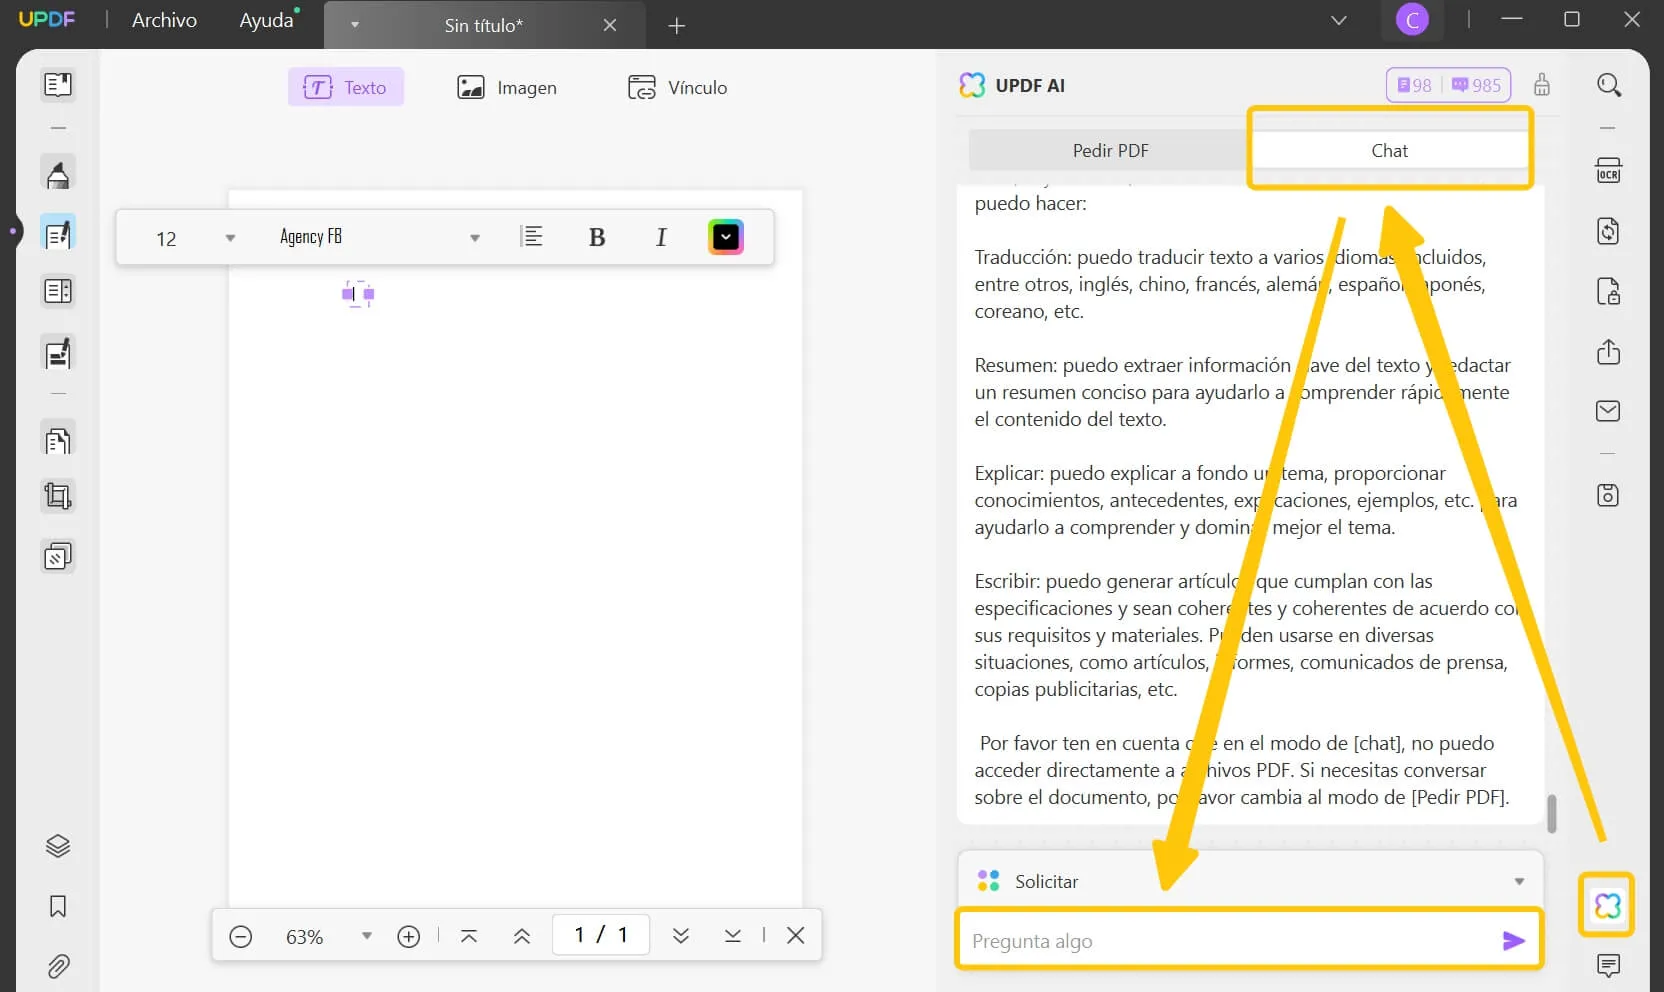The width and height of the screenshot is (1664, 992).
Task: Open the Comments panel icon
Action: 1608,965
